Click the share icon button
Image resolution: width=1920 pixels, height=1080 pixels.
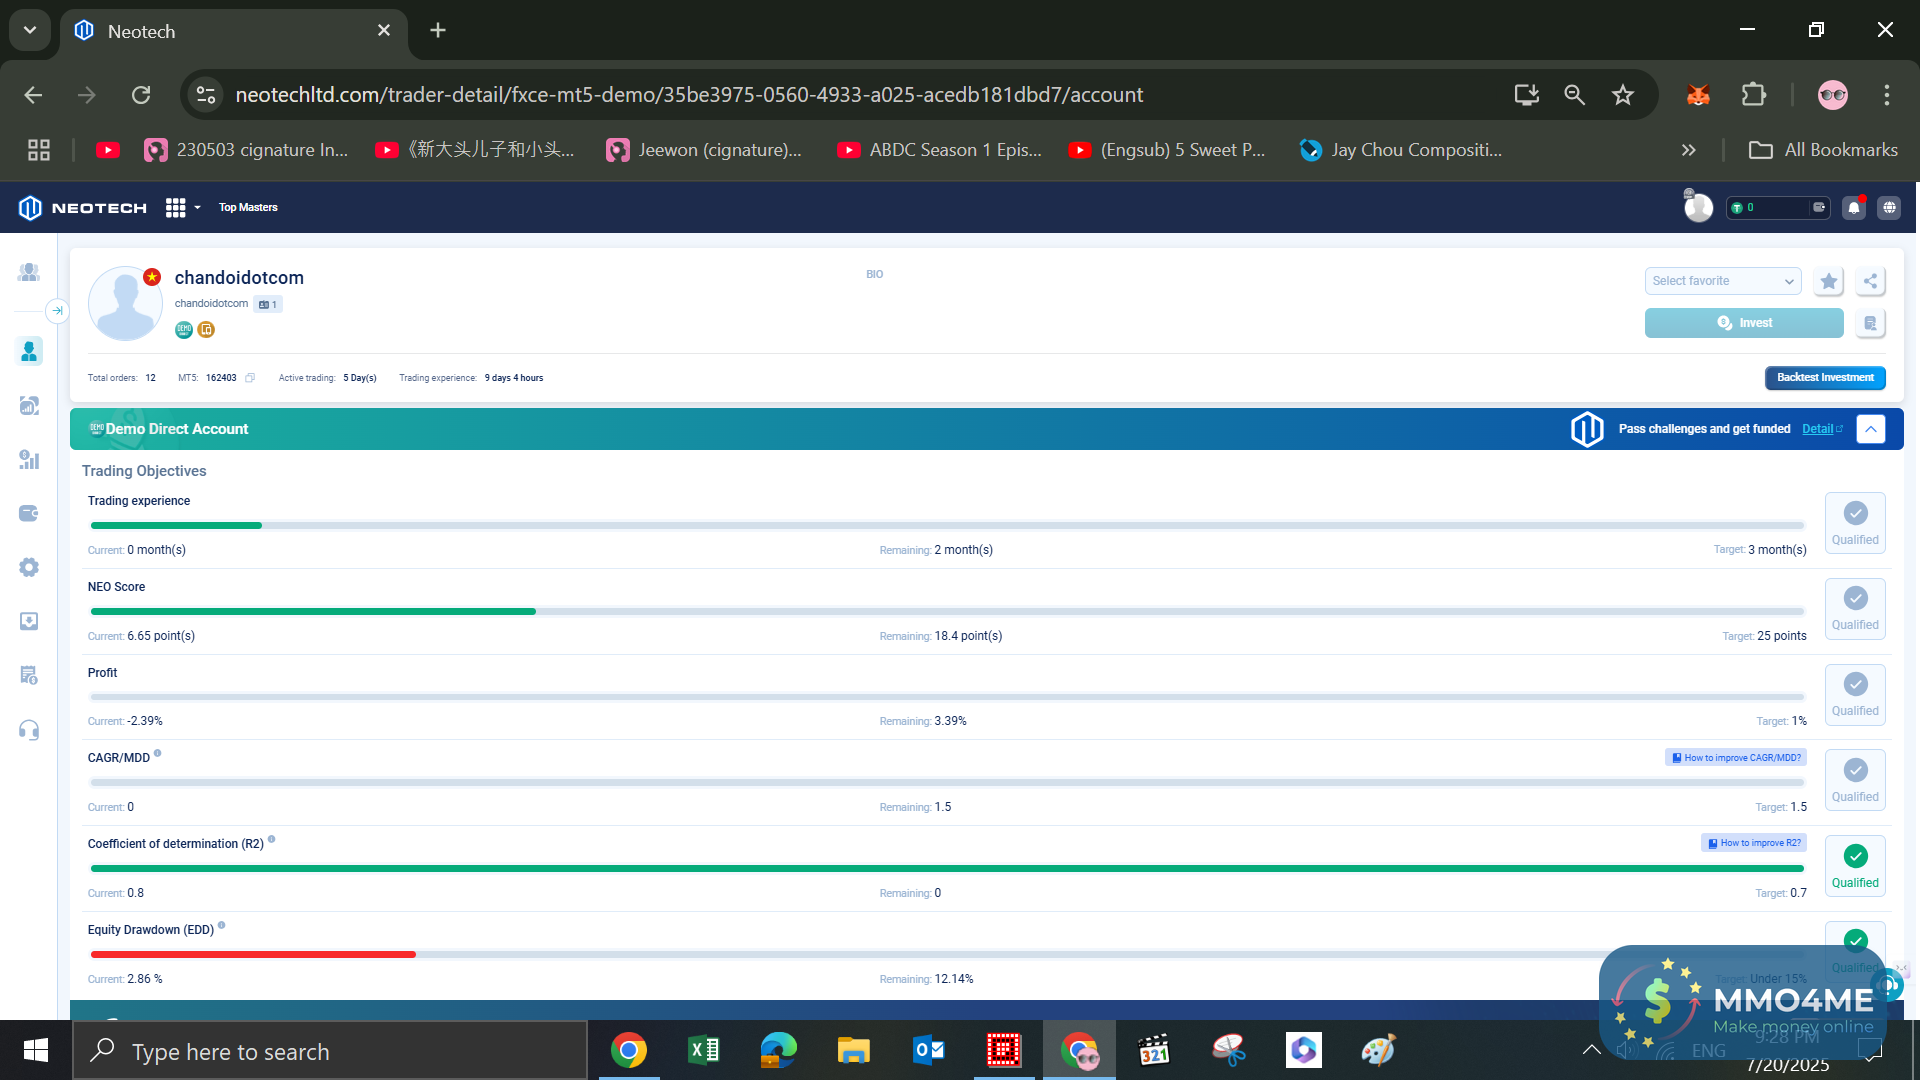tap(1870, 281)
